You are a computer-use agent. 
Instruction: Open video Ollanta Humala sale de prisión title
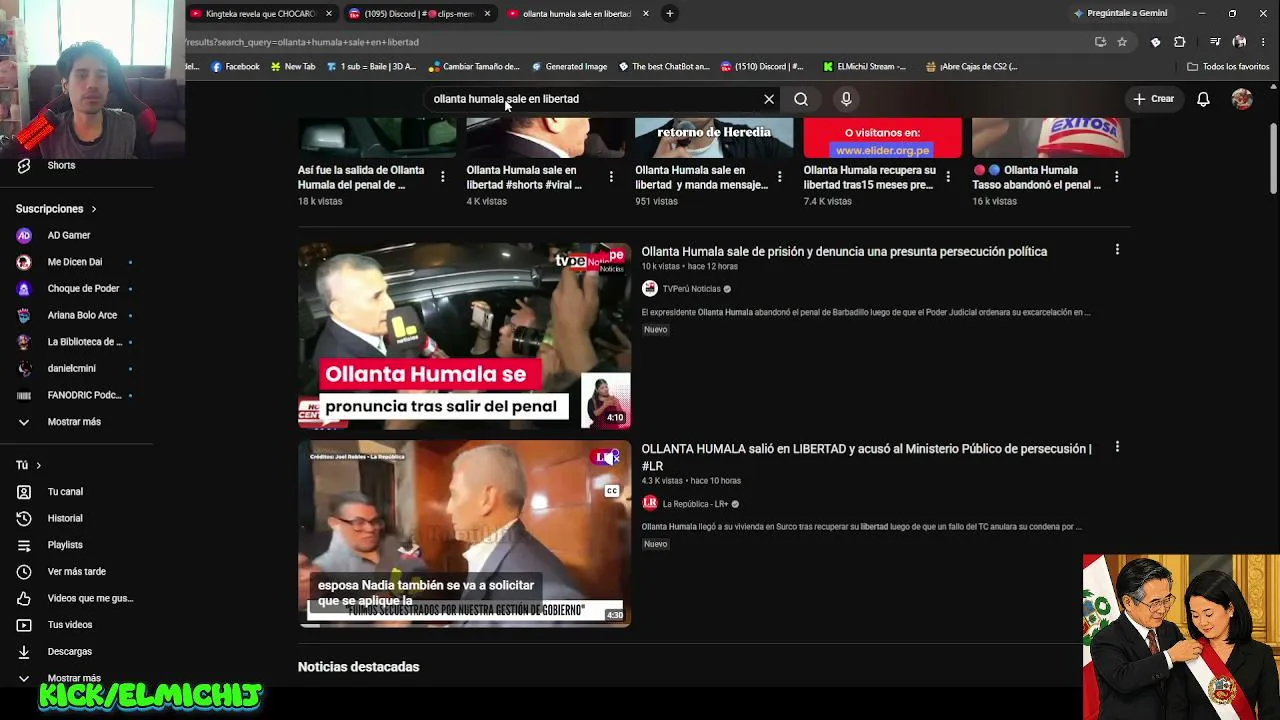(x=844, y=252)
